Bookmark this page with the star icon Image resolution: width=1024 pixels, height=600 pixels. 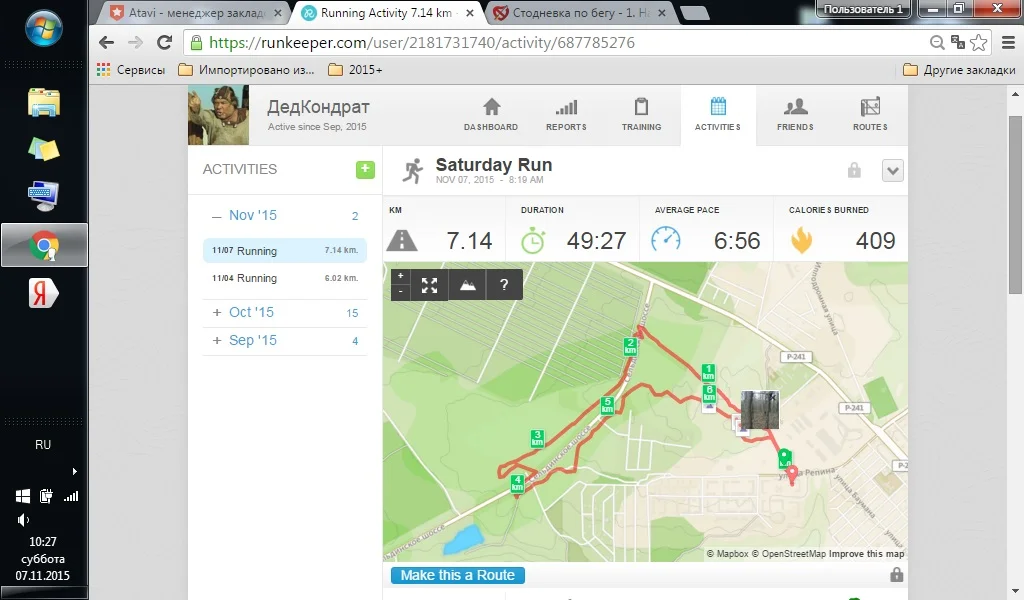978,43
